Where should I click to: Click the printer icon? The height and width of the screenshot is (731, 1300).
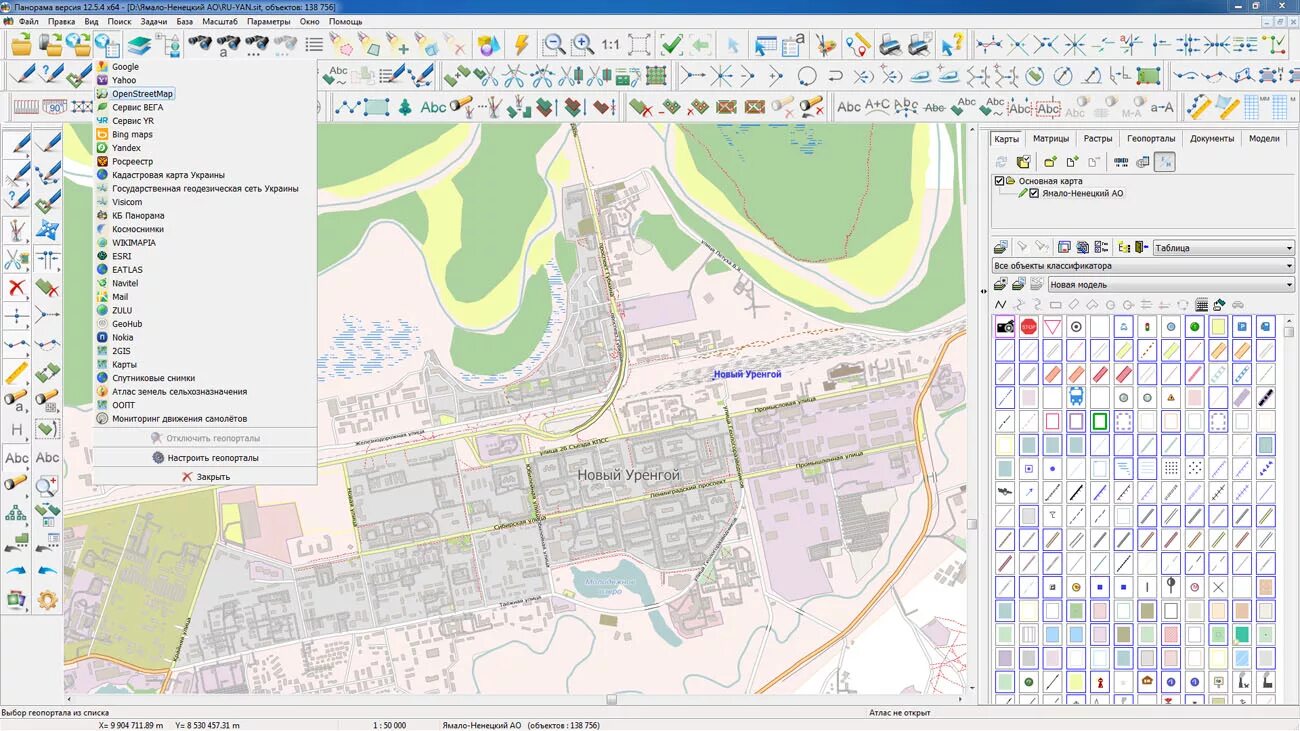pos(889,45)
